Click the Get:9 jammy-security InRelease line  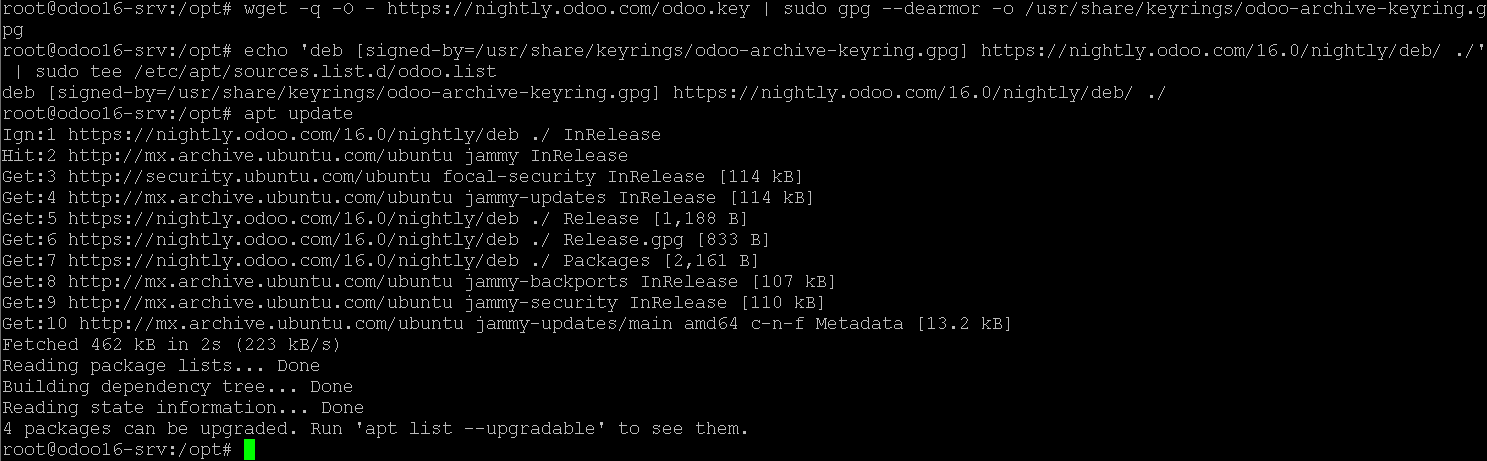pyautogui.click(x=413, y=303)
